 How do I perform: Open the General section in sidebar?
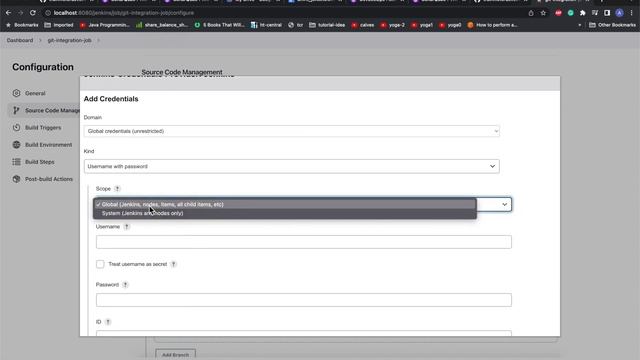[x=35, y=93]
